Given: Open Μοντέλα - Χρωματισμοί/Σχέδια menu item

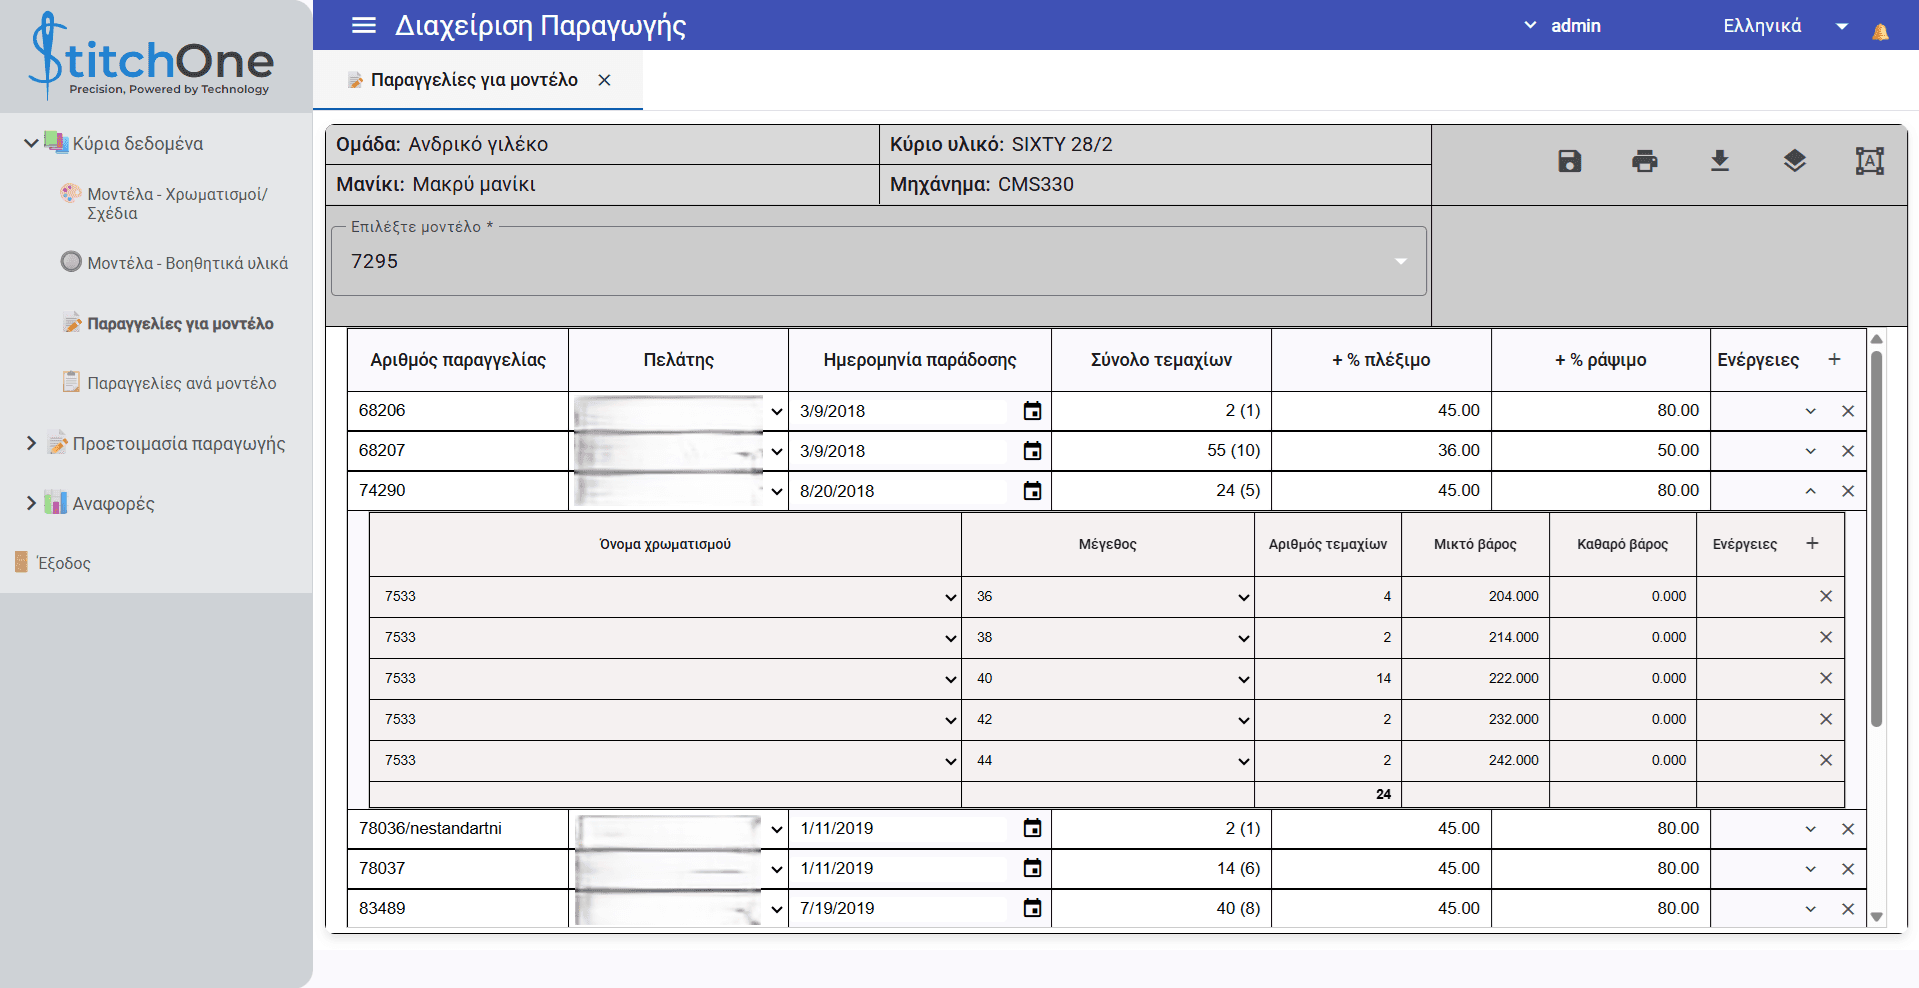Looking at the screenshot, I should click(177, 203).
